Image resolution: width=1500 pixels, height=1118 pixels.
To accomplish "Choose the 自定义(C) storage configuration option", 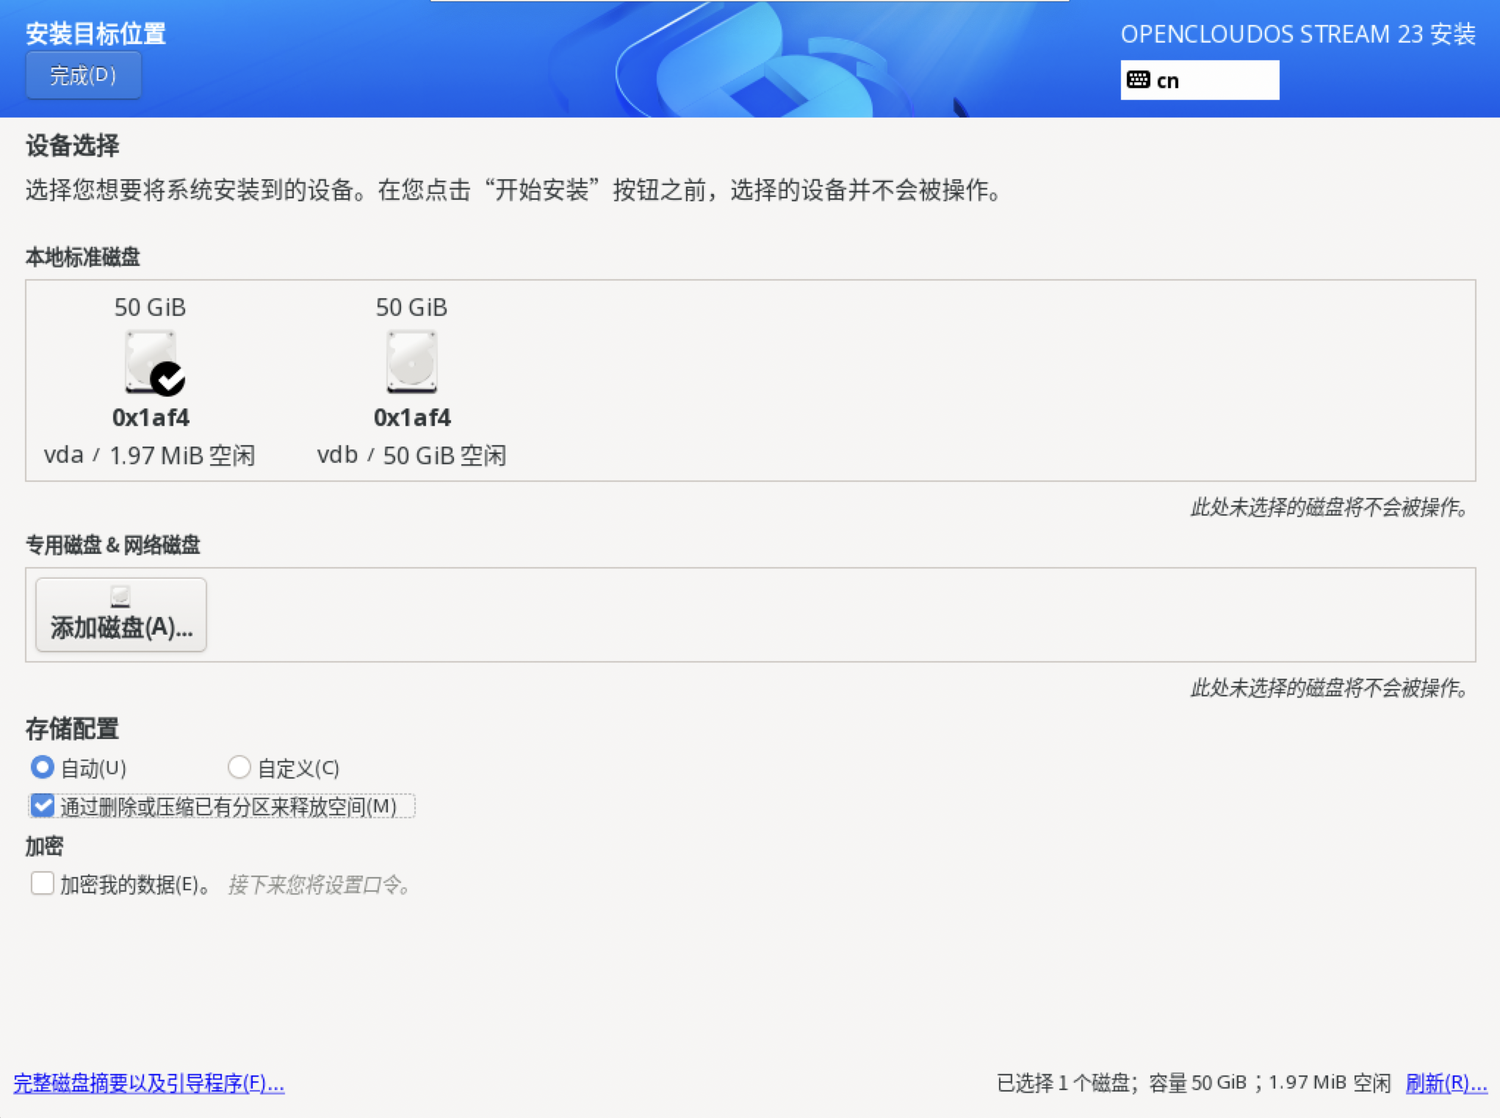I will [239, 767].
